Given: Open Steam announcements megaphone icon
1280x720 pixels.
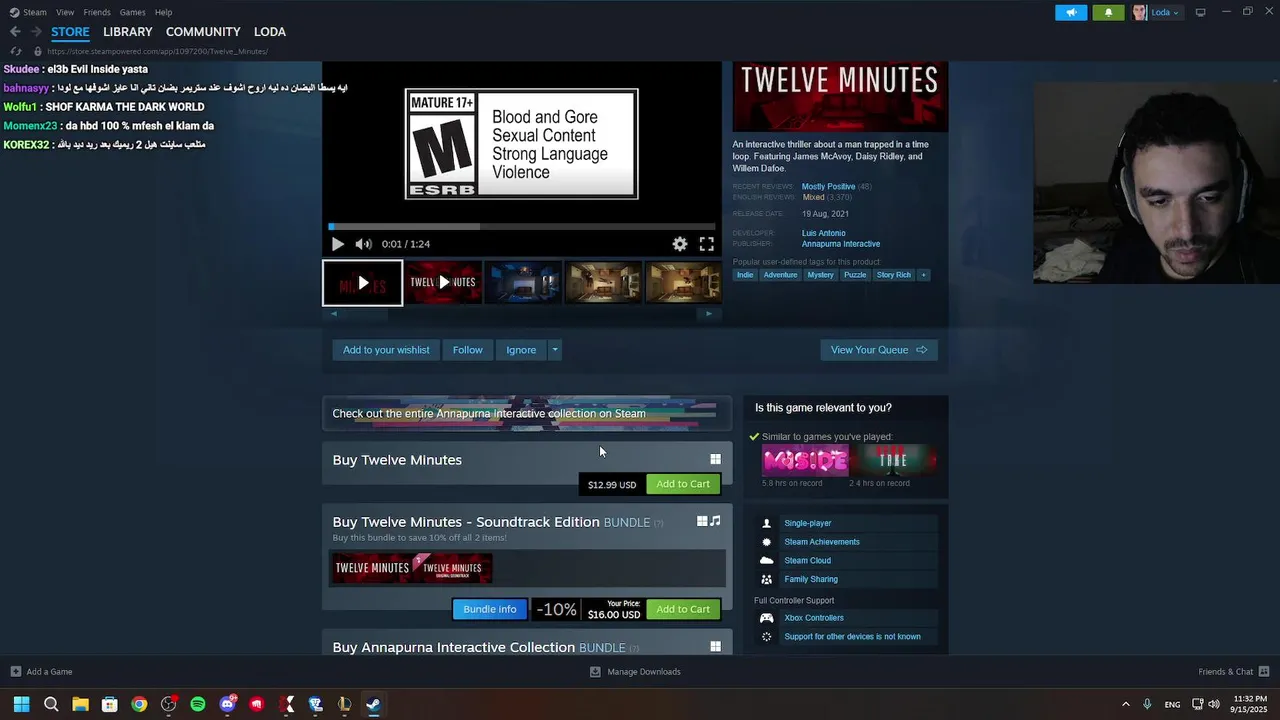Looking at the screenshot, I should coord(1071,12).
